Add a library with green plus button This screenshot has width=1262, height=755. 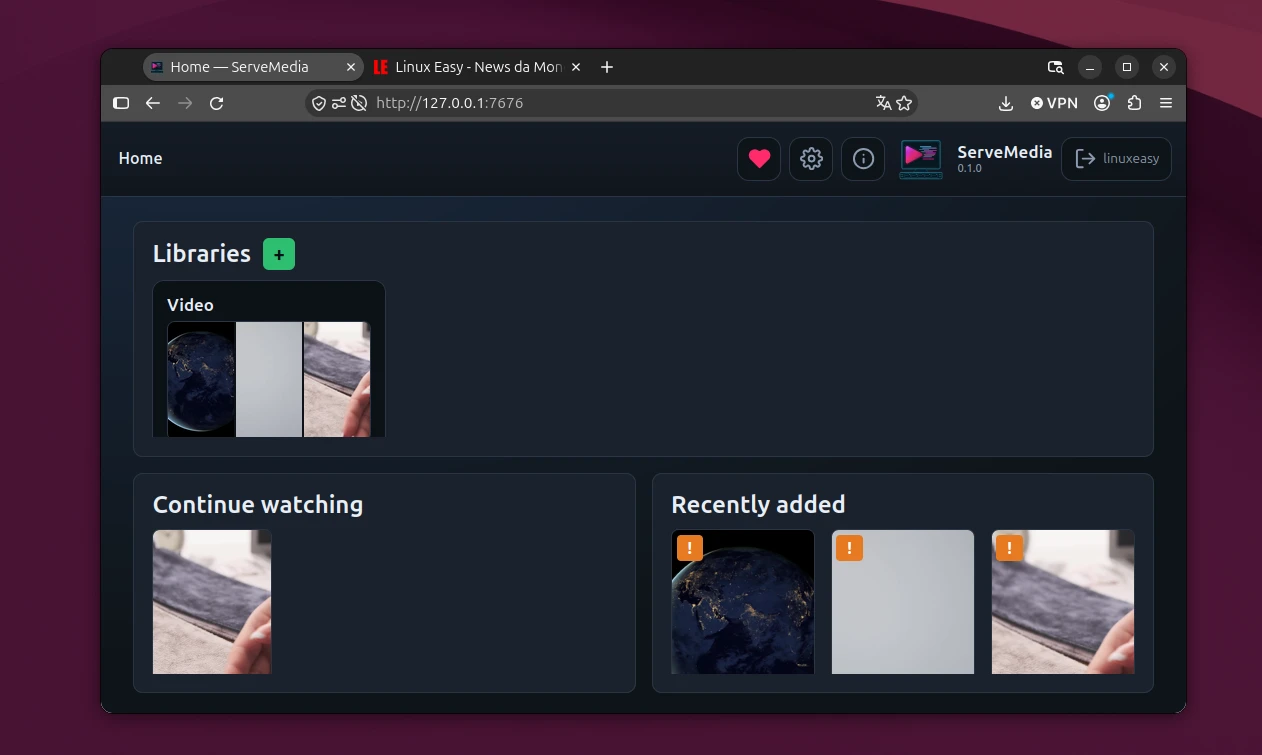point(279,254)
